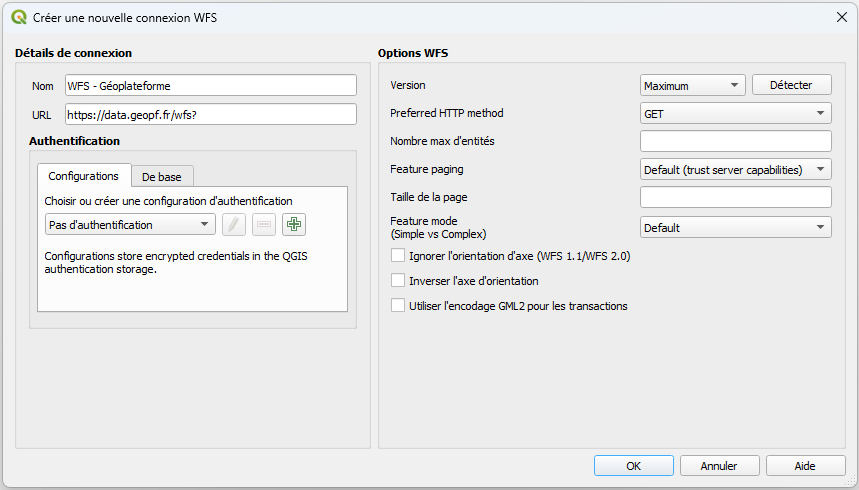Click the Annuler button
859x490 pixels.
(719, 466)
